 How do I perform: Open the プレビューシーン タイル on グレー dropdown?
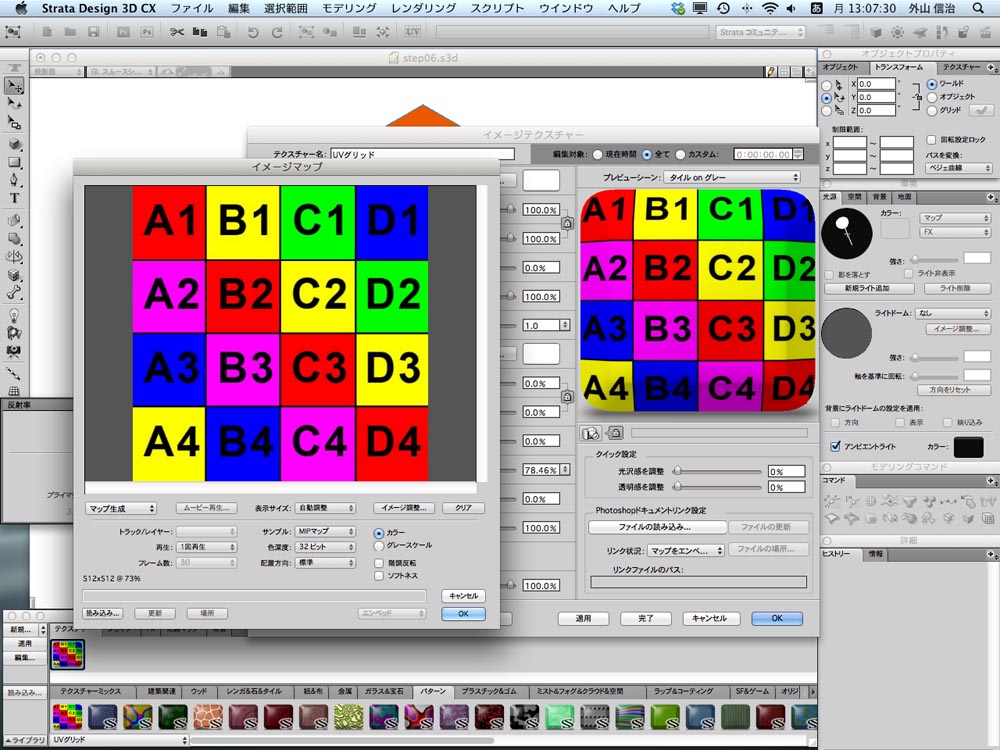[x=732, y=177]
